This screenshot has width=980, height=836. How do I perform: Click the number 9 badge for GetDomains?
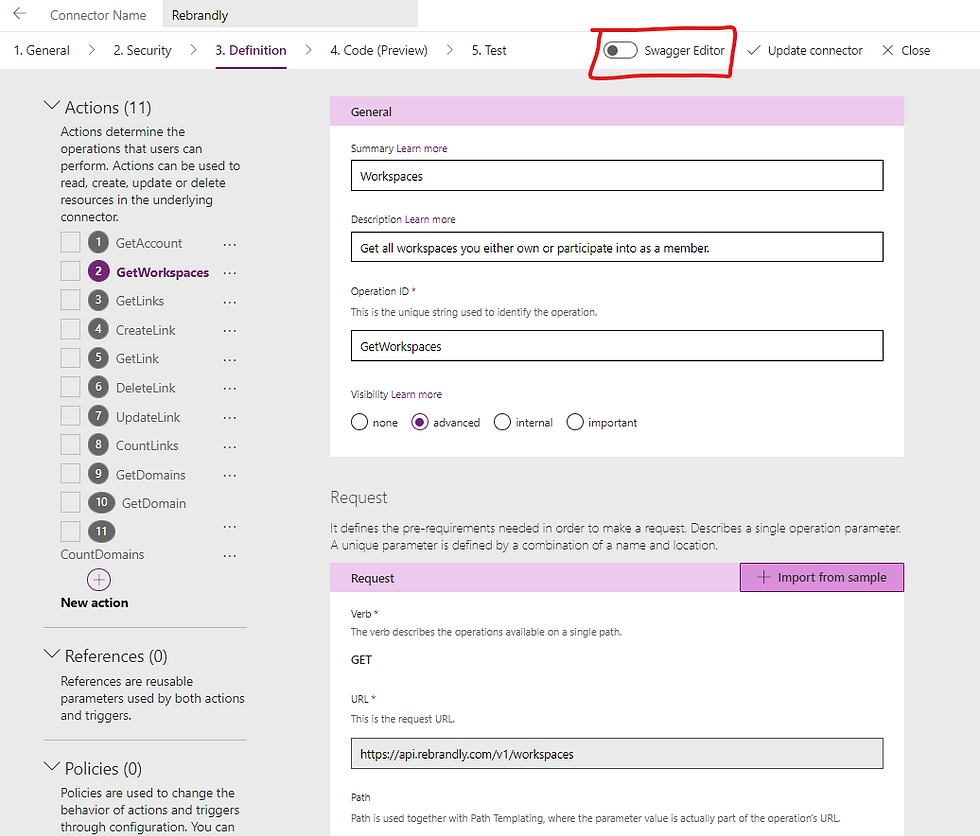click(98, 474)
